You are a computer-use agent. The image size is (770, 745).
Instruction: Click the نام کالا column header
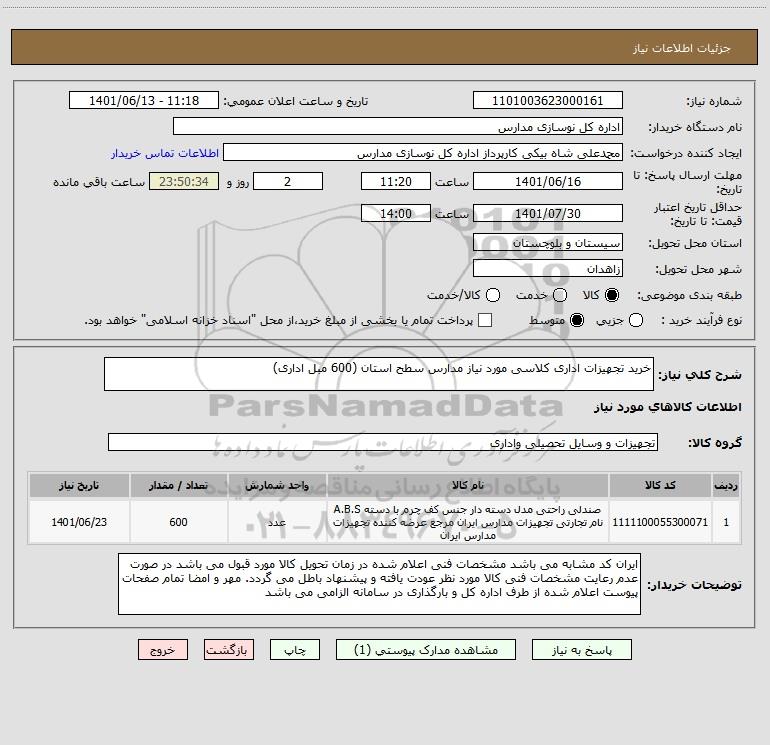(468, 485)
